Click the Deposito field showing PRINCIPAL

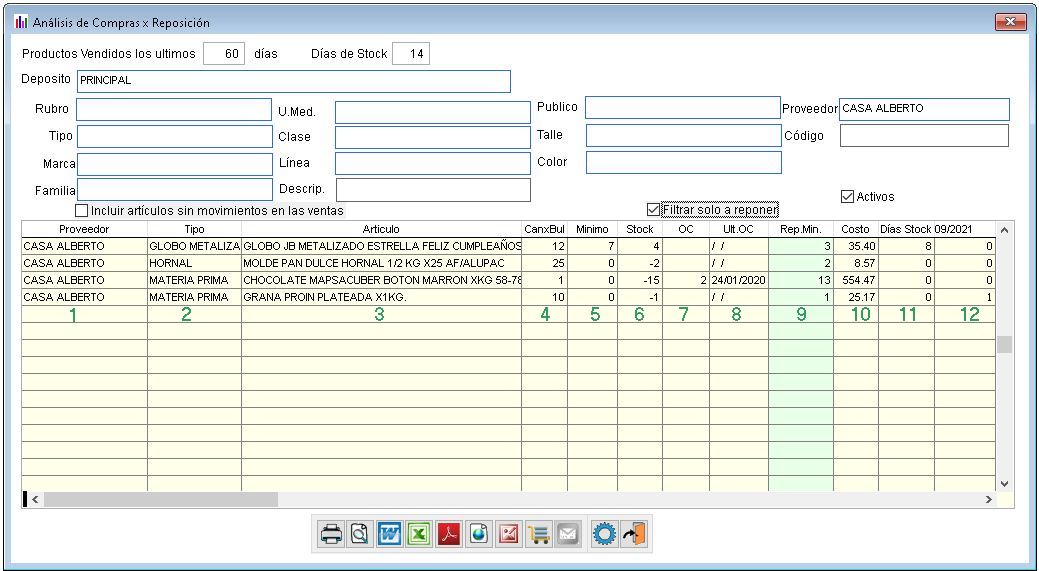[x=293, y=81]
